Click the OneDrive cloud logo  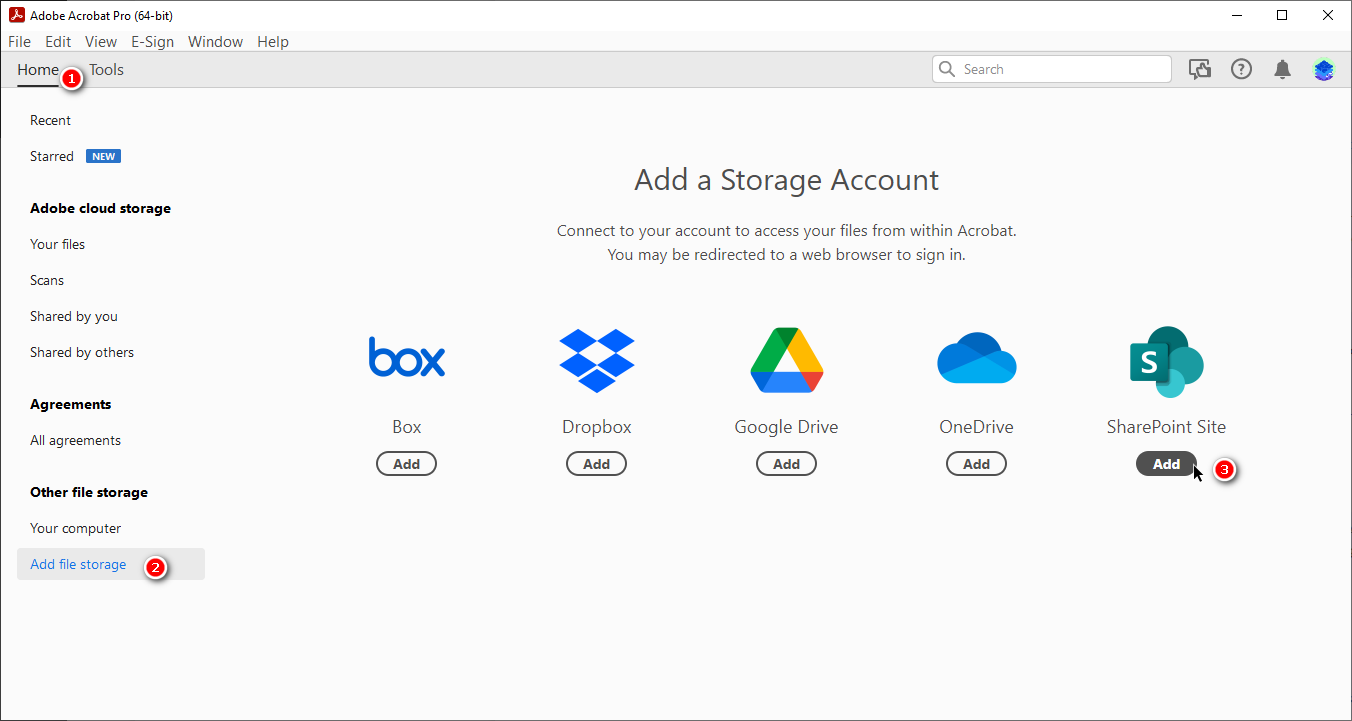977,358
